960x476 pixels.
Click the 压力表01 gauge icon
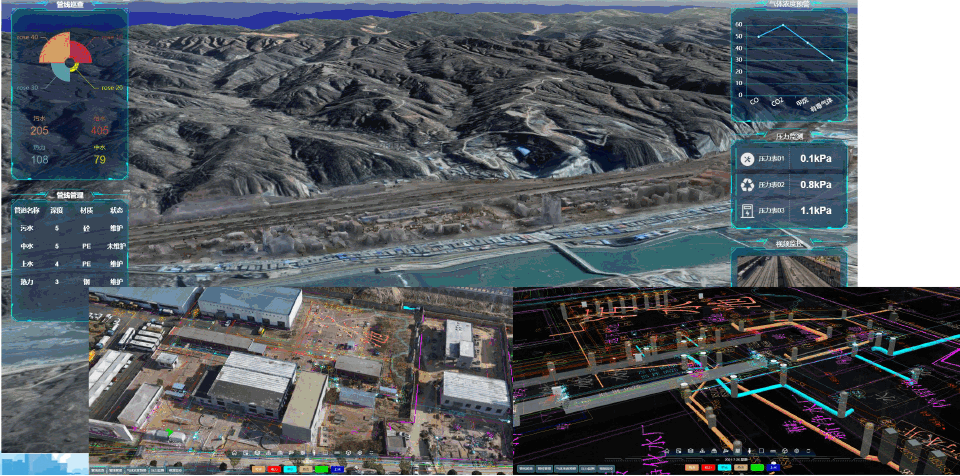[x=747, y=158]
